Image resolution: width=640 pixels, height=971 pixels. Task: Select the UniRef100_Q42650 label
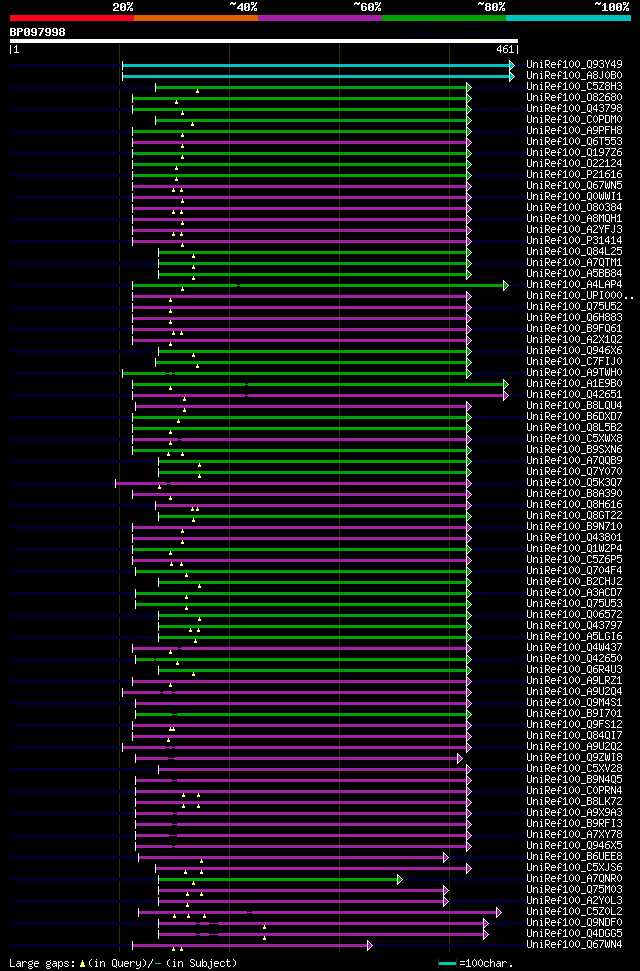tap(574, 658)
